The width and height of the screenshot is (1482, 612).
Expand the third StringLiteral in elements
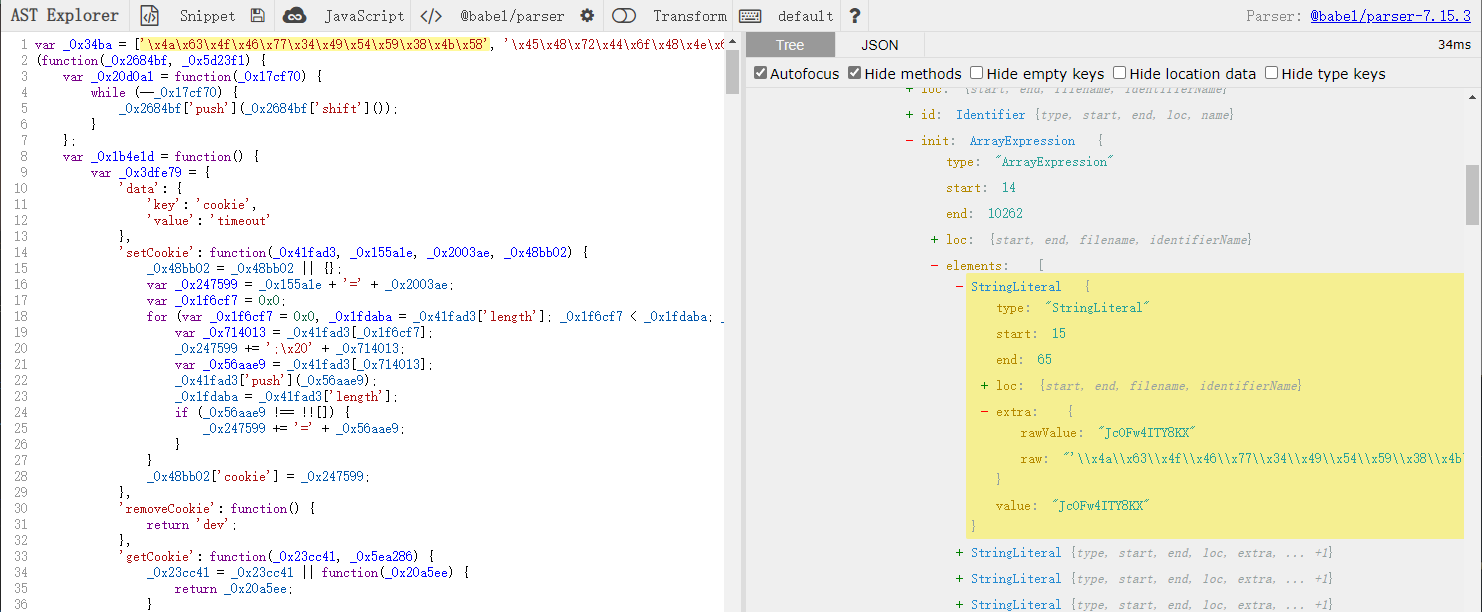(x=960, y=578)
